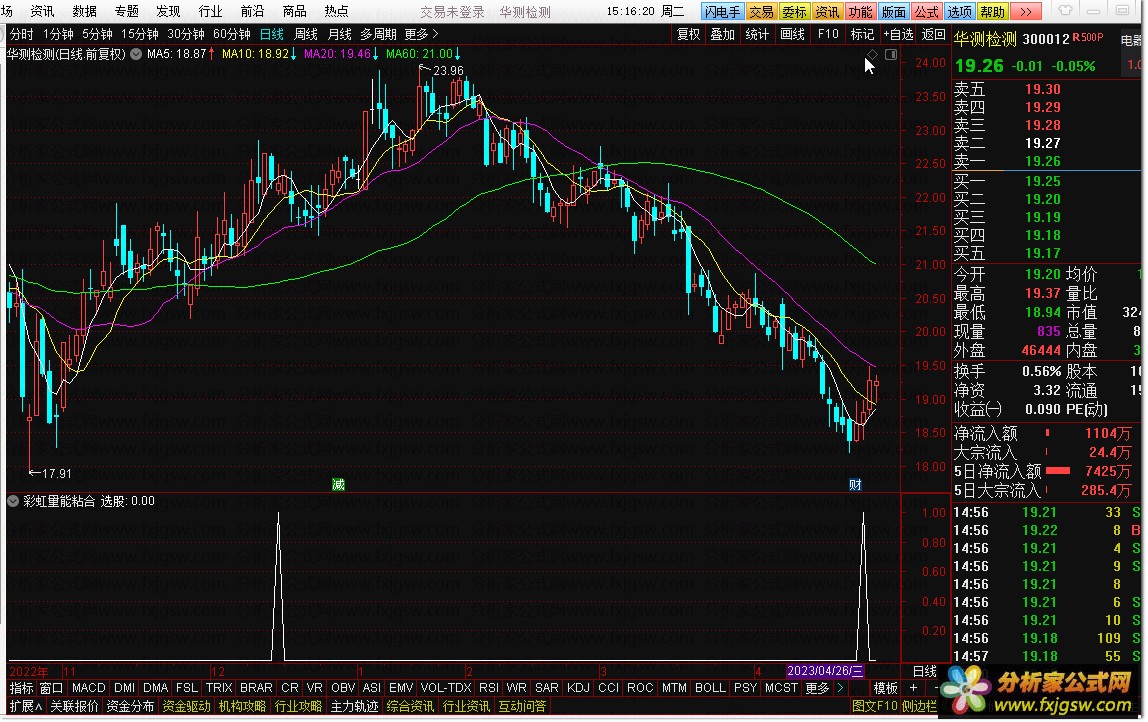
Task: Select the BOLL indicator tab
Action: (x=710, y=688)
